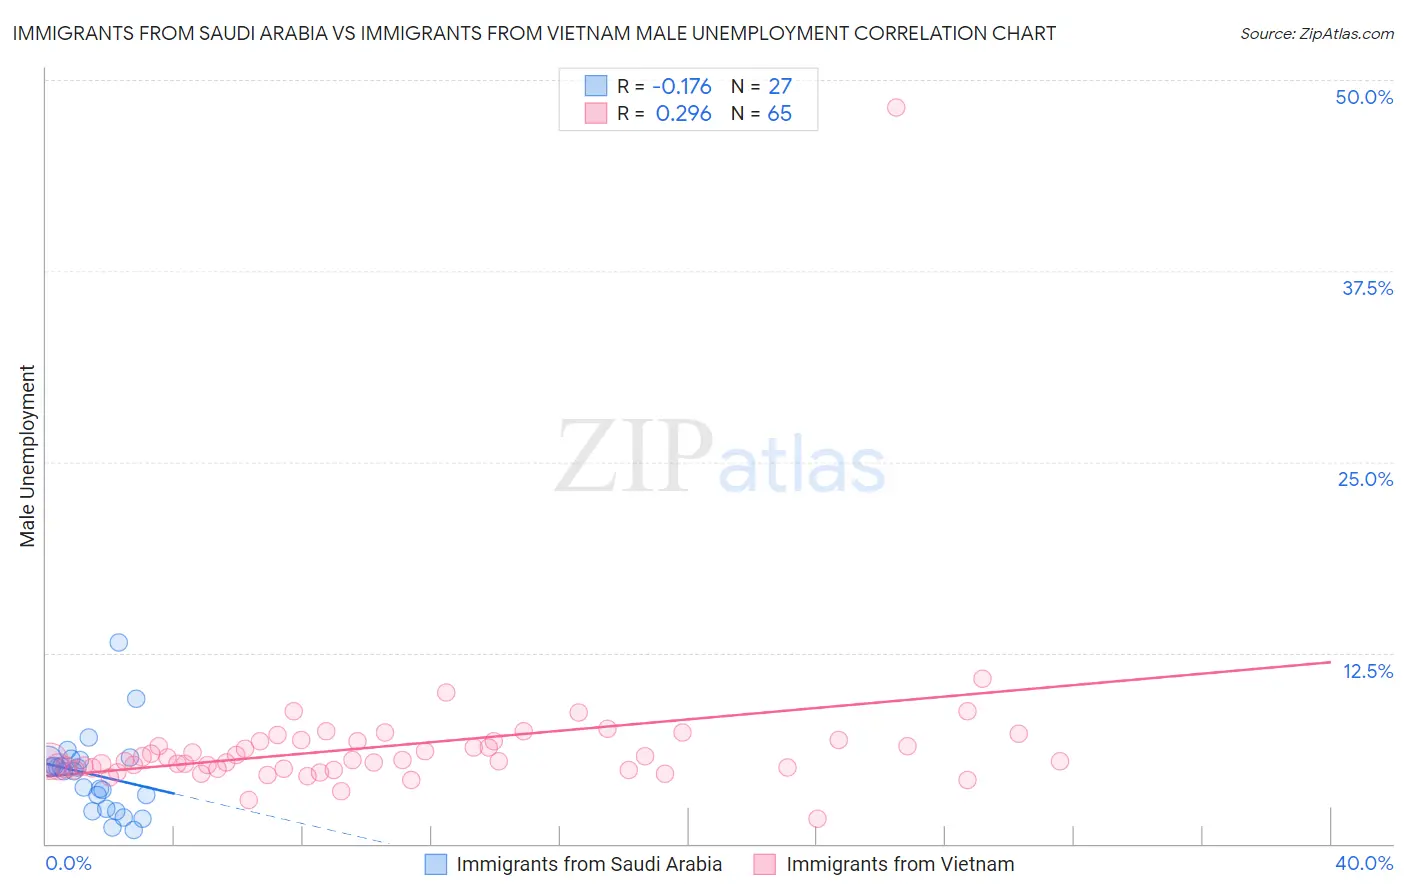The image size is (1406, 892).
Task: Click the pink Vietnam legend swatch at bottom
Action: [765, 864]
